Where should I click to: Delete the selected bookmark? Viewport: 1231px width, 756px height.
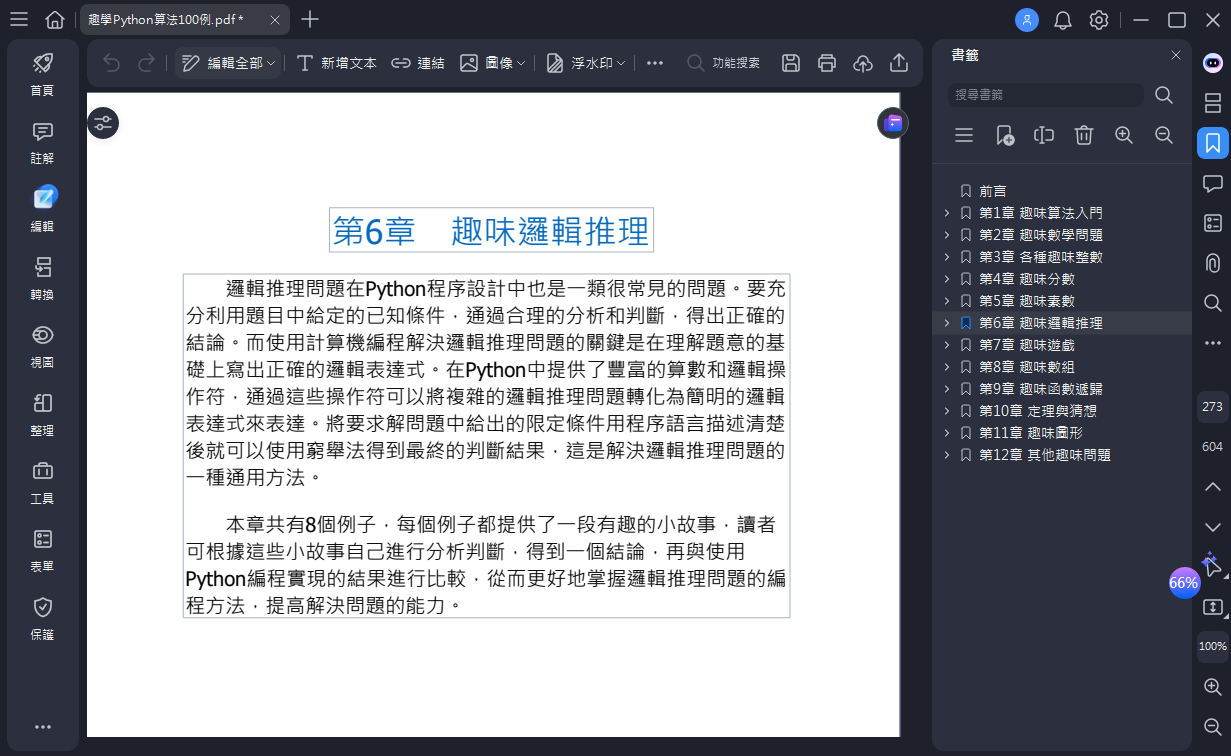pyautogui.click(x=1084, y=135)
